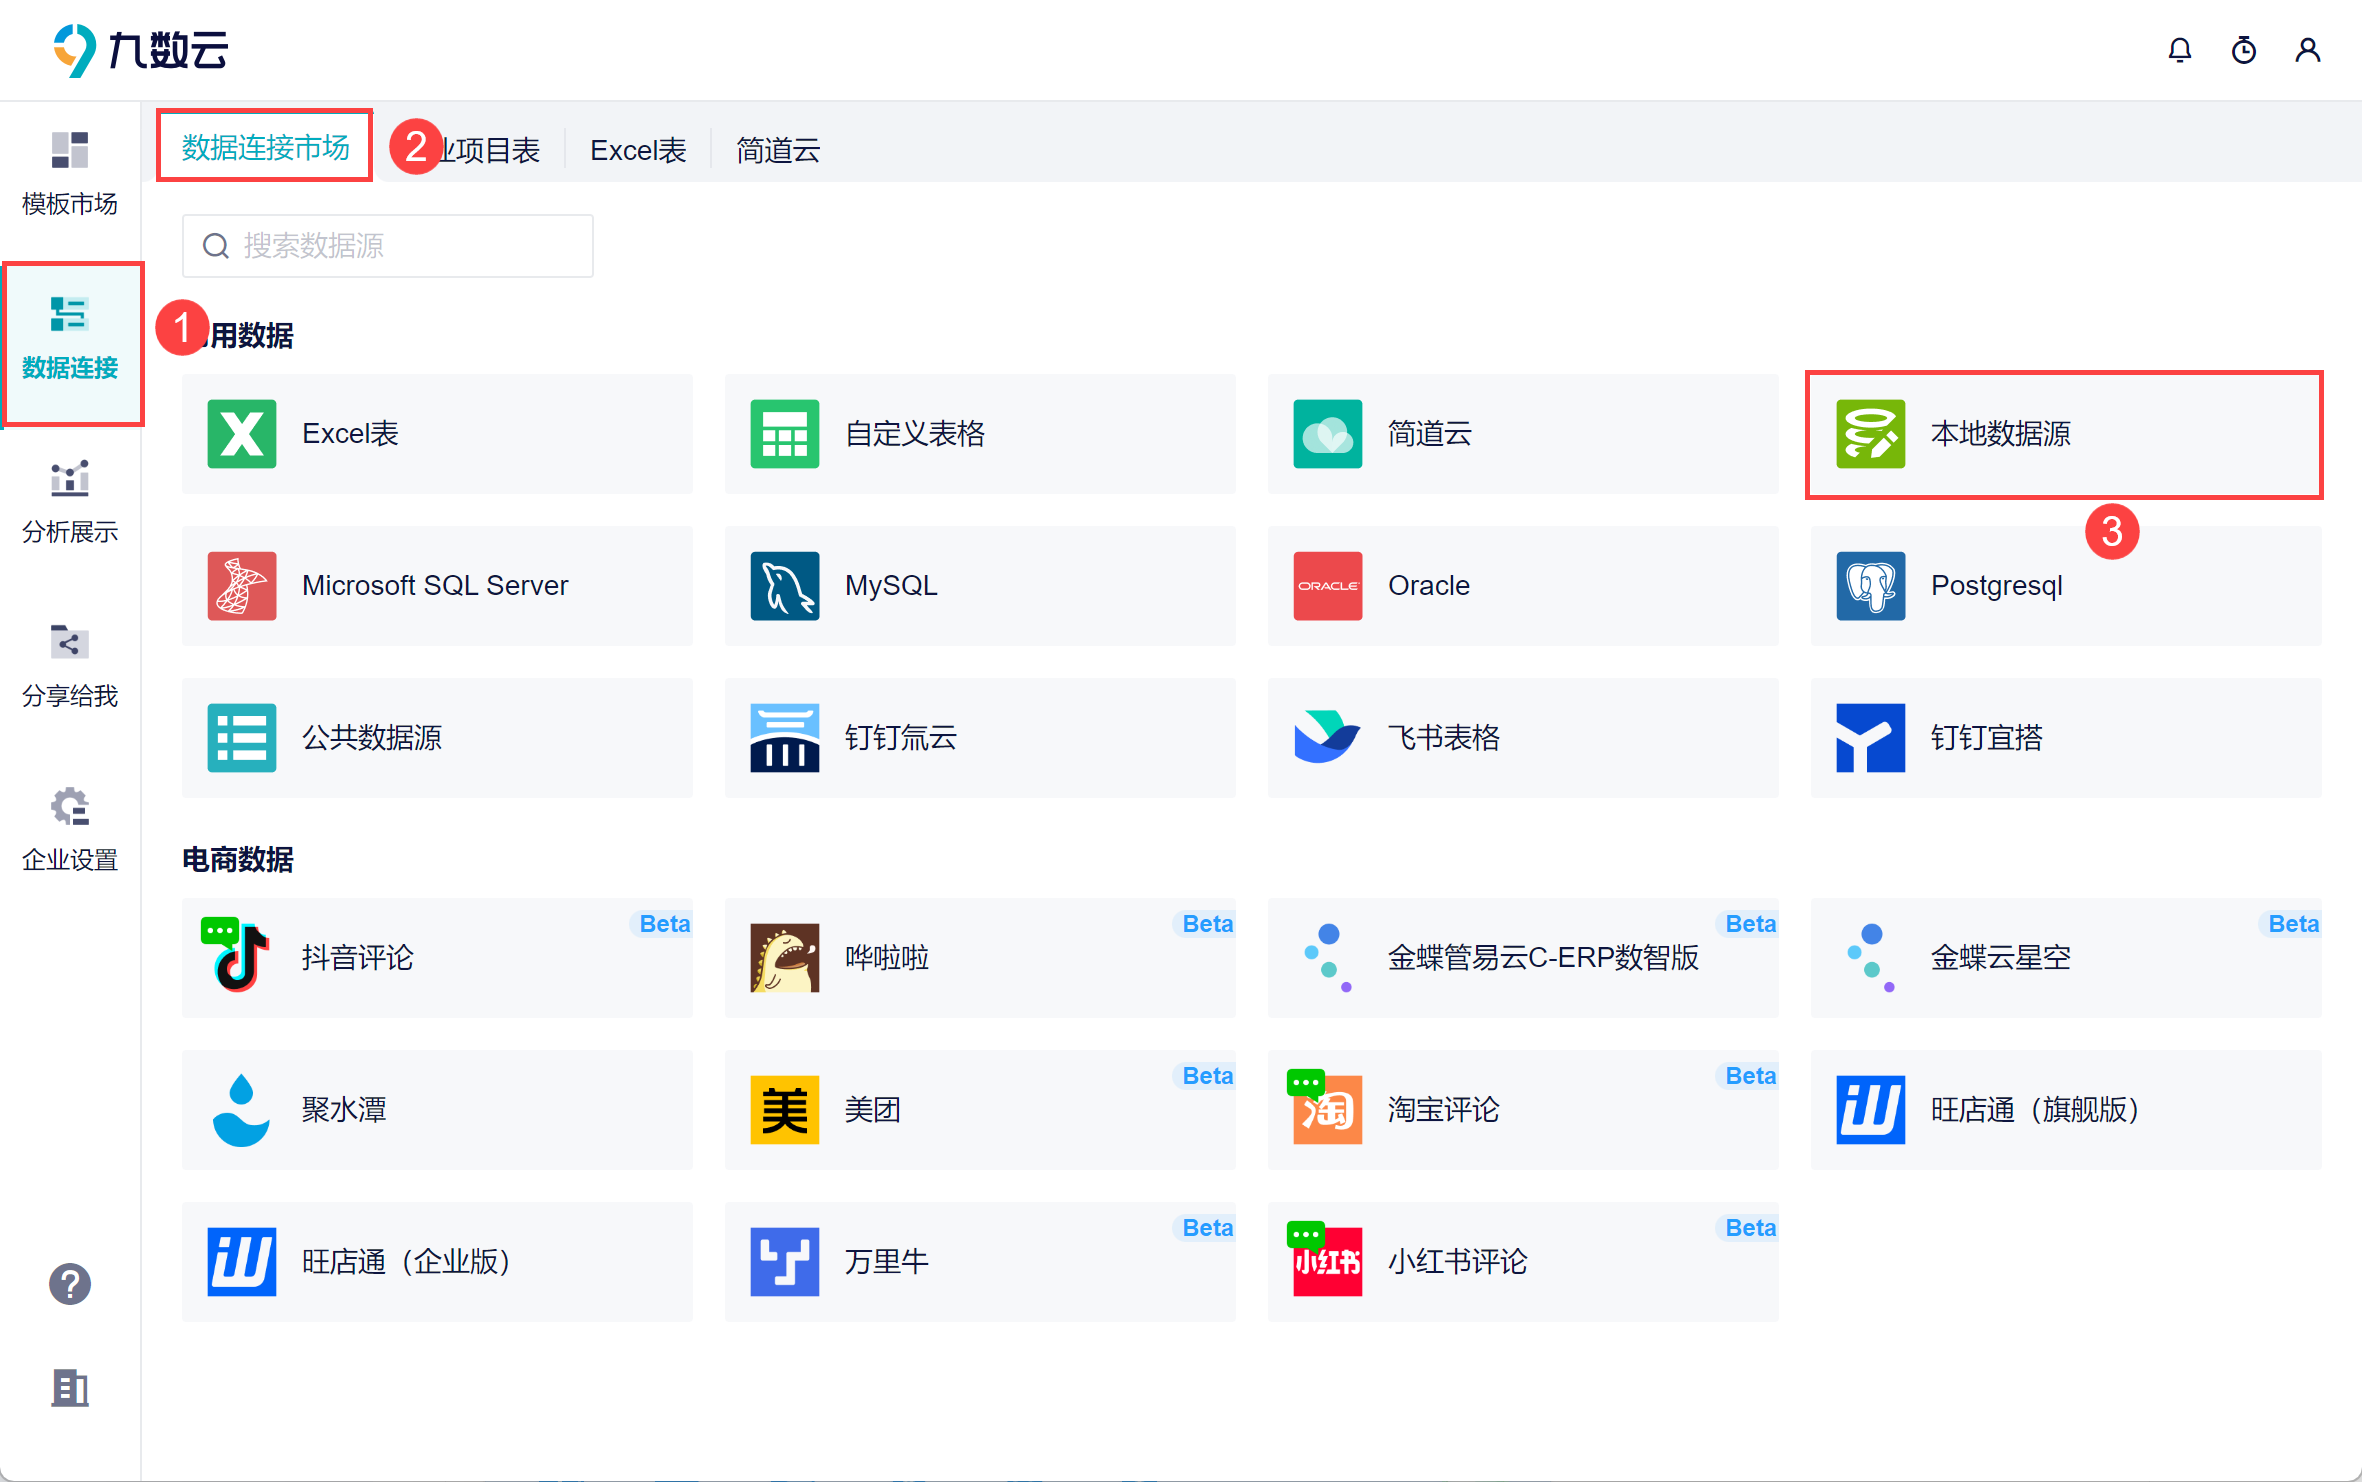
Task: Pick the 飞书表格 connector card
Action: [1522, 738]
